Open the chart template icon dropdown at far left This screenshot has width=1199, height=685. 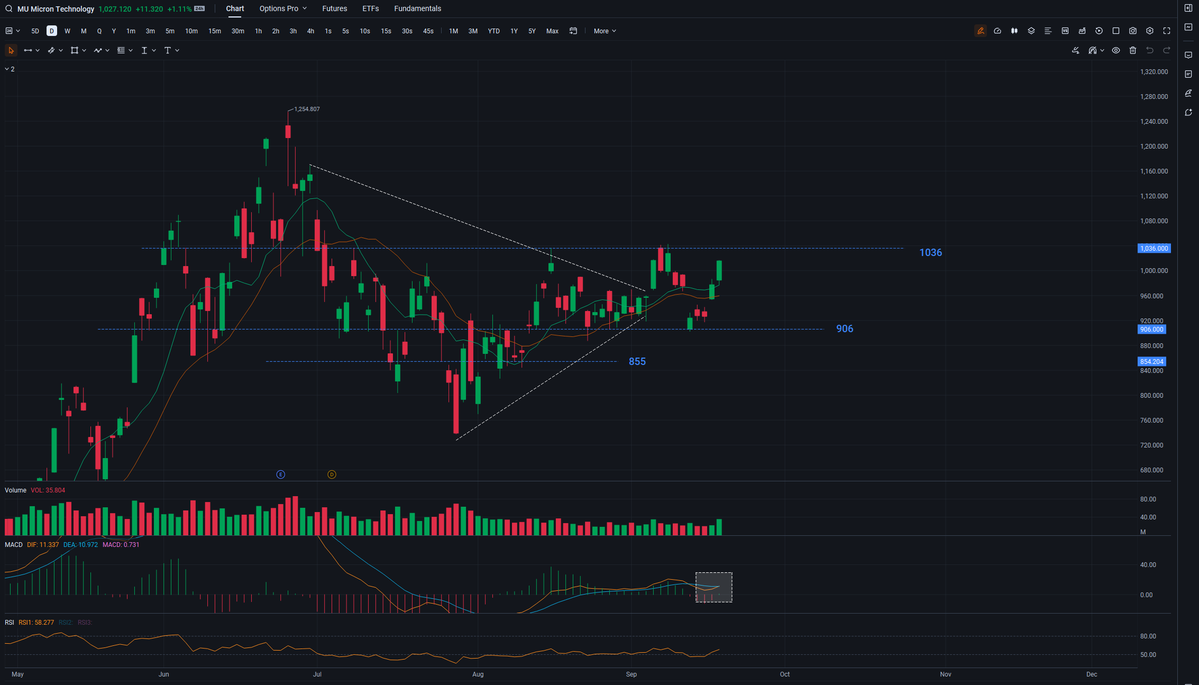12,31
